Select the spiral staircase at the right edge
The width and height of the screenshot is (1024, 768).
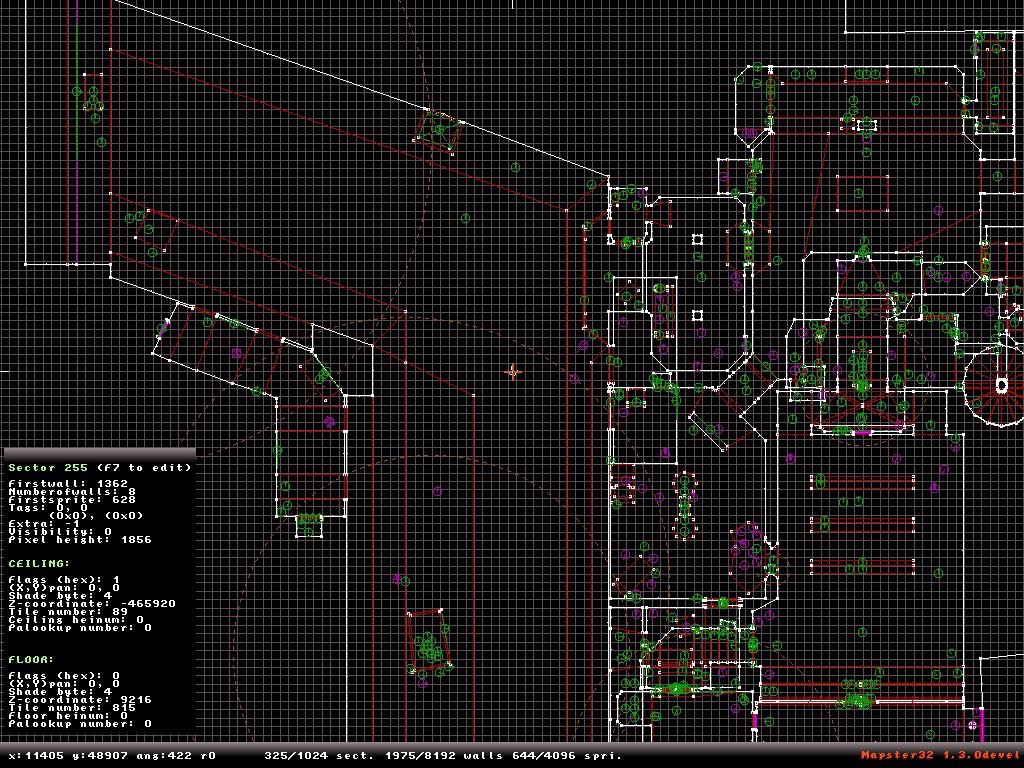996,385
